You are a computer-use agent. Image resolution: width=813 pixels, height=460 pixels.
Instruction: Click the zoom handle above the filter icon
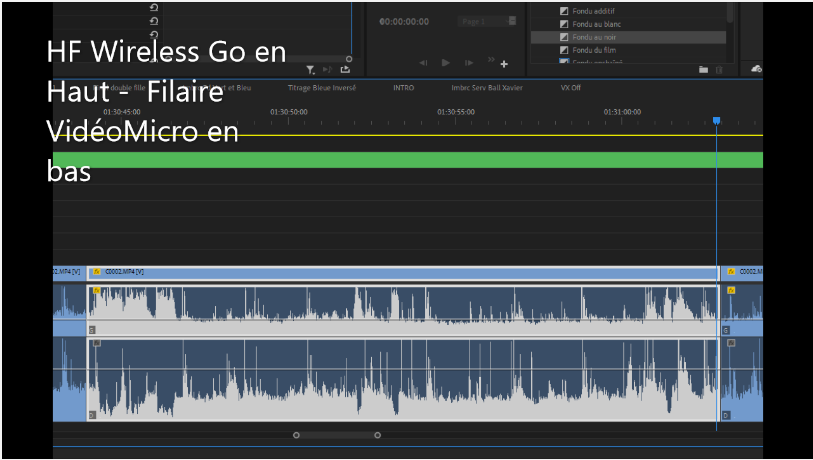click(349, 59)
